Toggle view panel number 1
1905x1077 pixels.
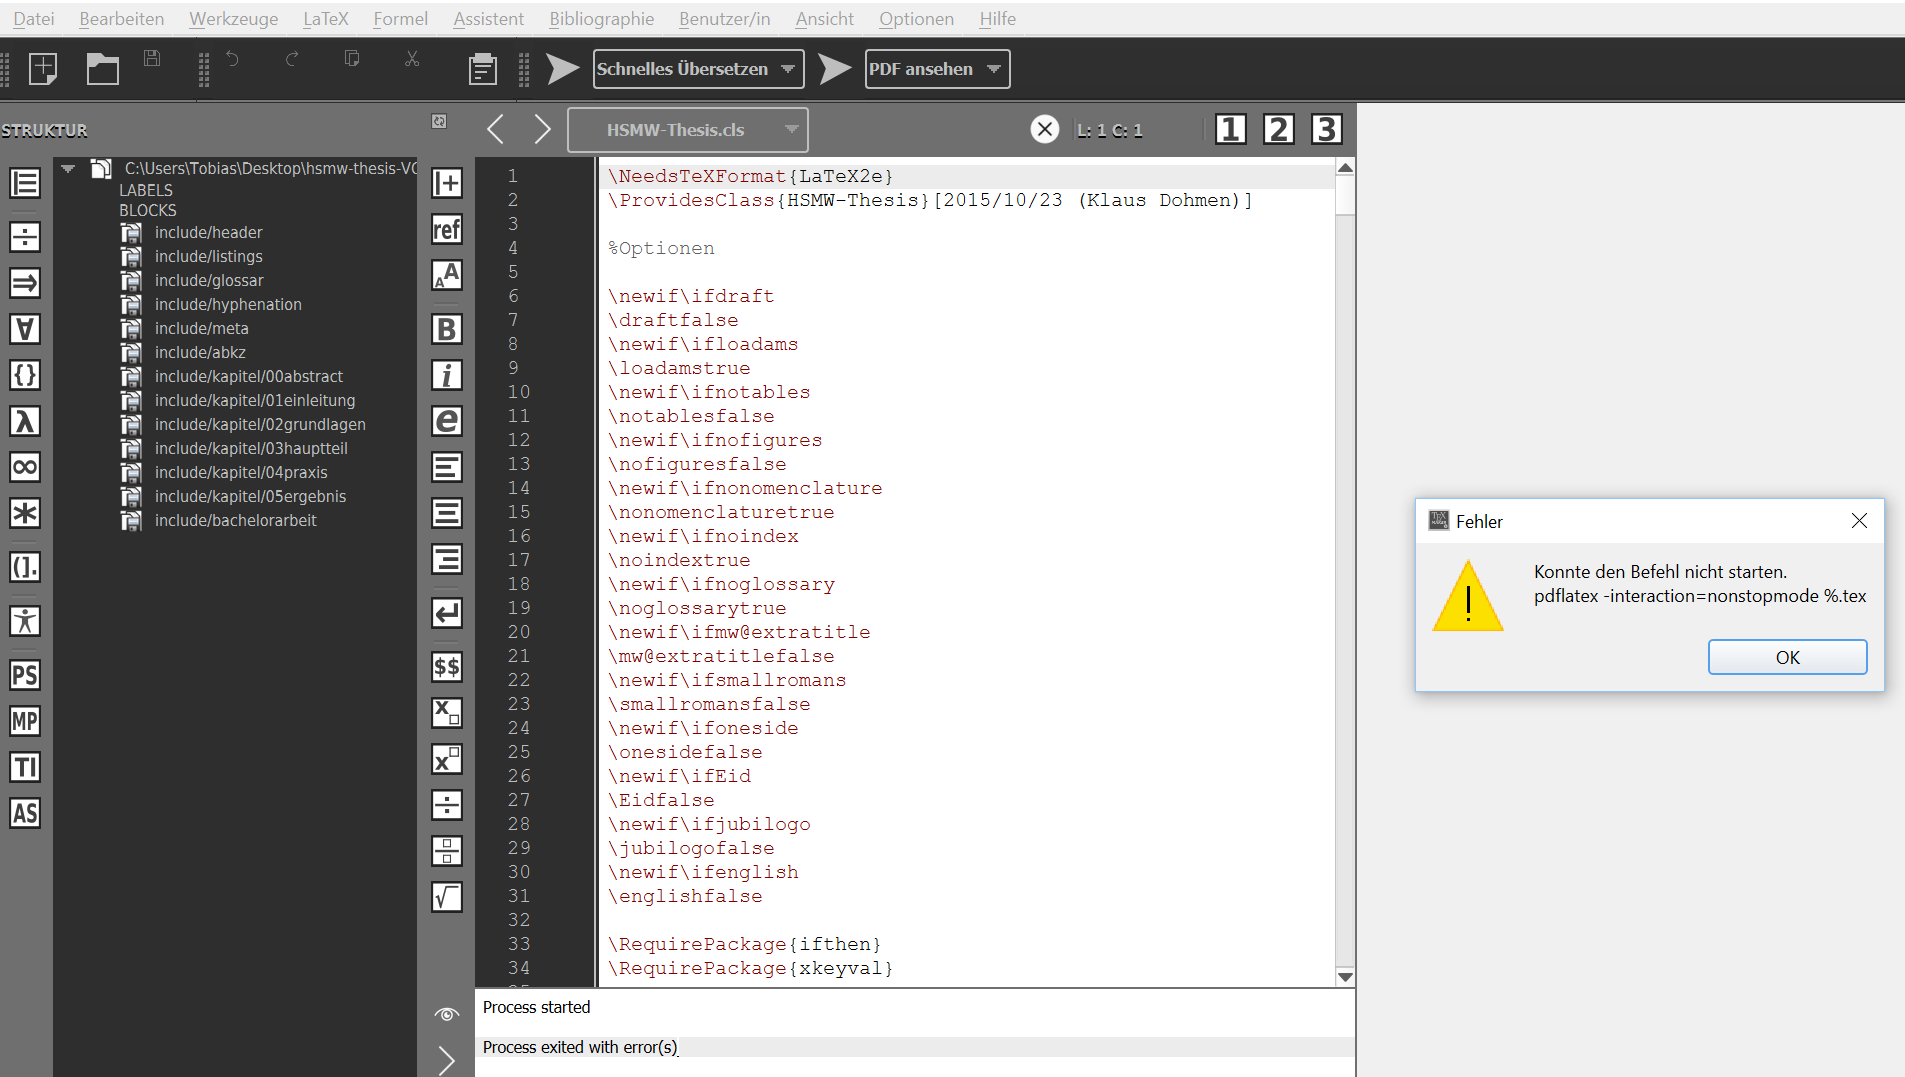[1230, 129]
